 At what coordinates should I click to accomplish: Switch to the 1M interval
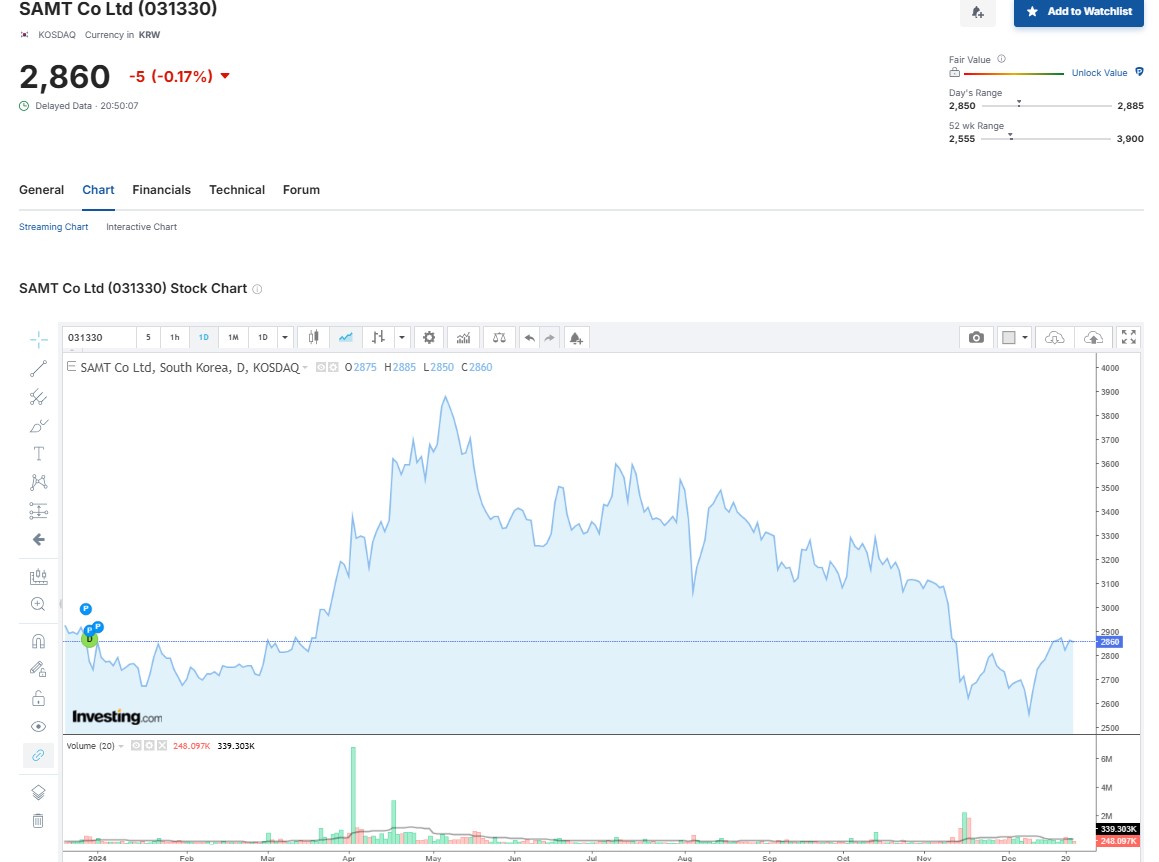(x=233, y=337)
